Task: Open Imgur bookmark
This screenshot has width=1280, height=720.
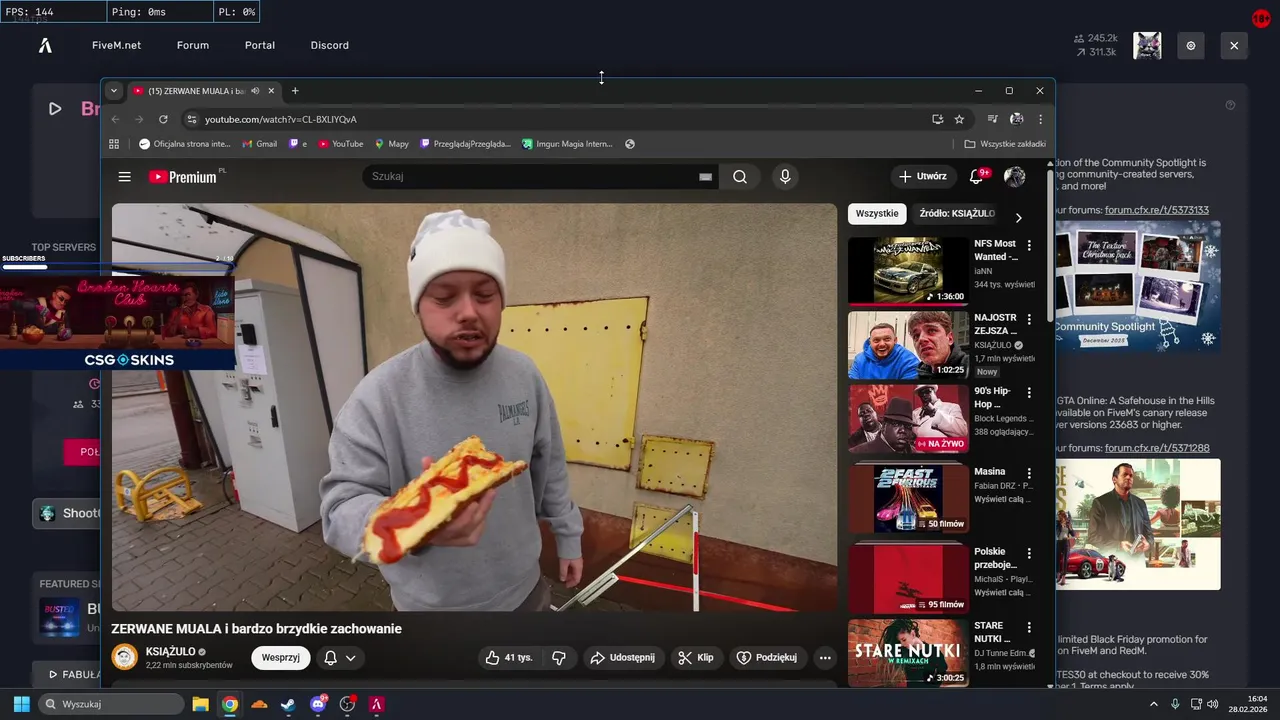Action: 567,144
